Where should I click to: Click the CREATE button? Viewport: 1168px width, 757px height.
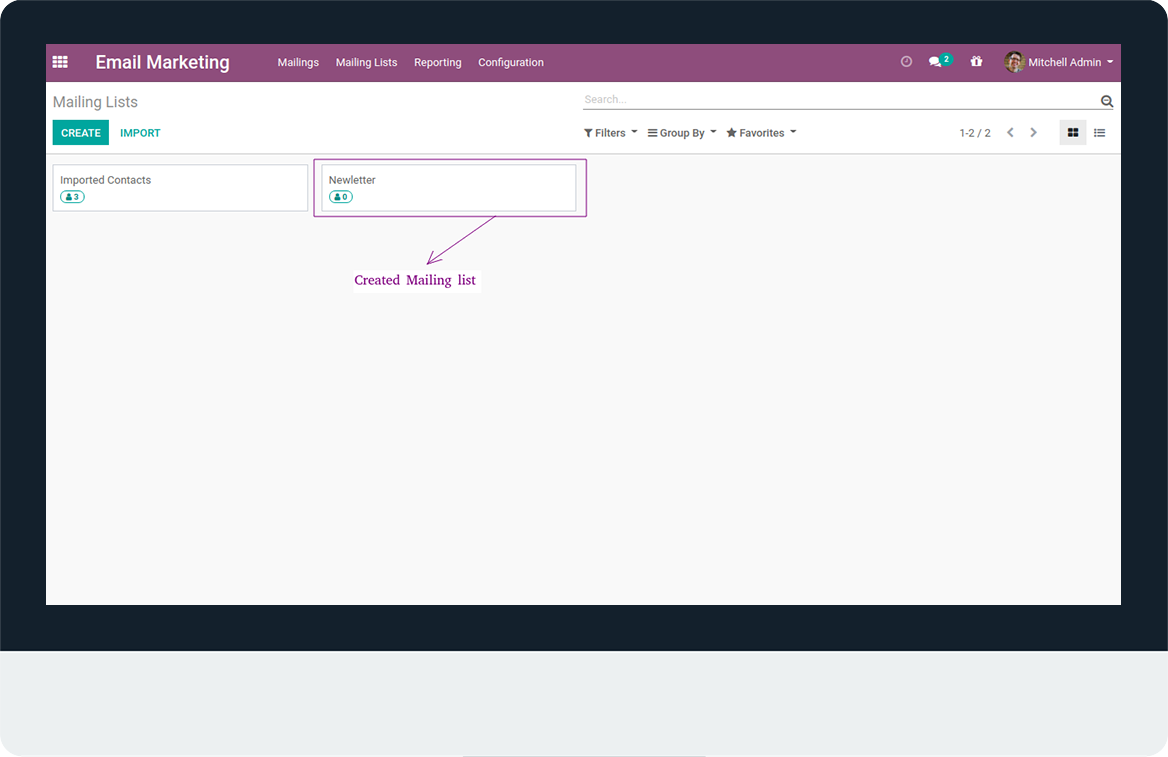pyautogui.click(x=80, y=133)
